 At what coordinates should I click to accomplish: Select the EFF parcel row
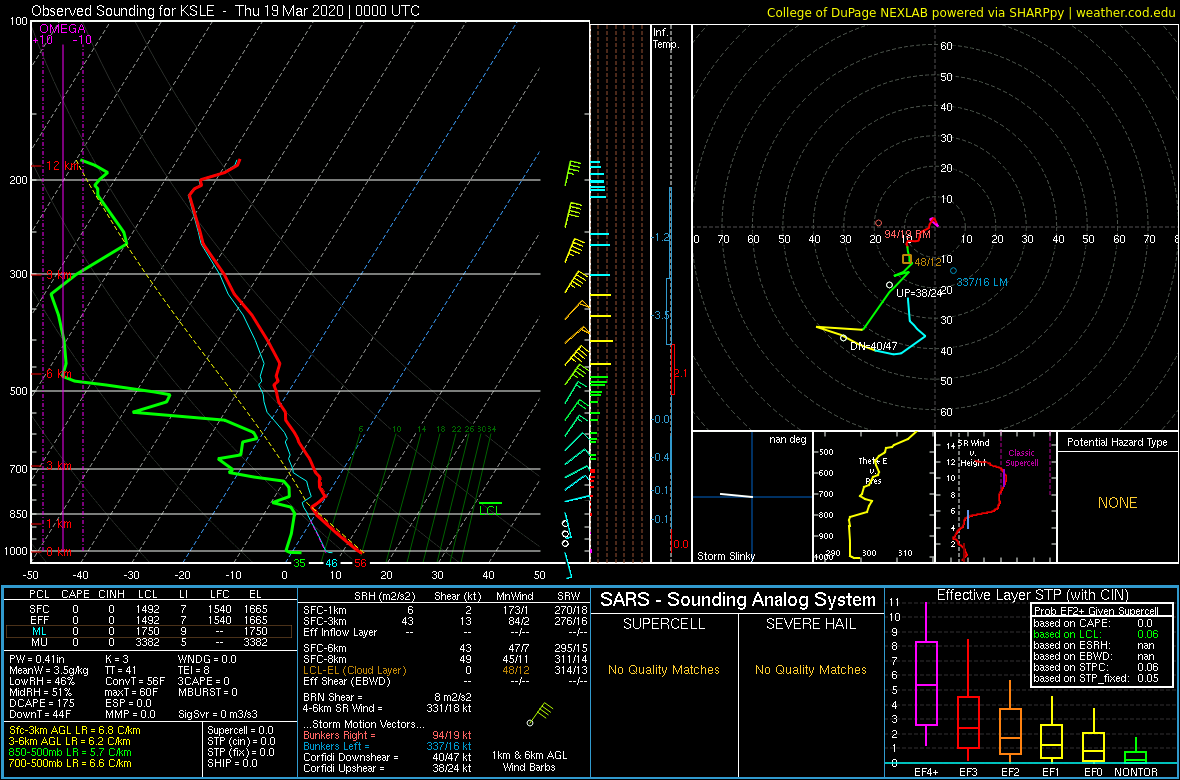point(149,620)
